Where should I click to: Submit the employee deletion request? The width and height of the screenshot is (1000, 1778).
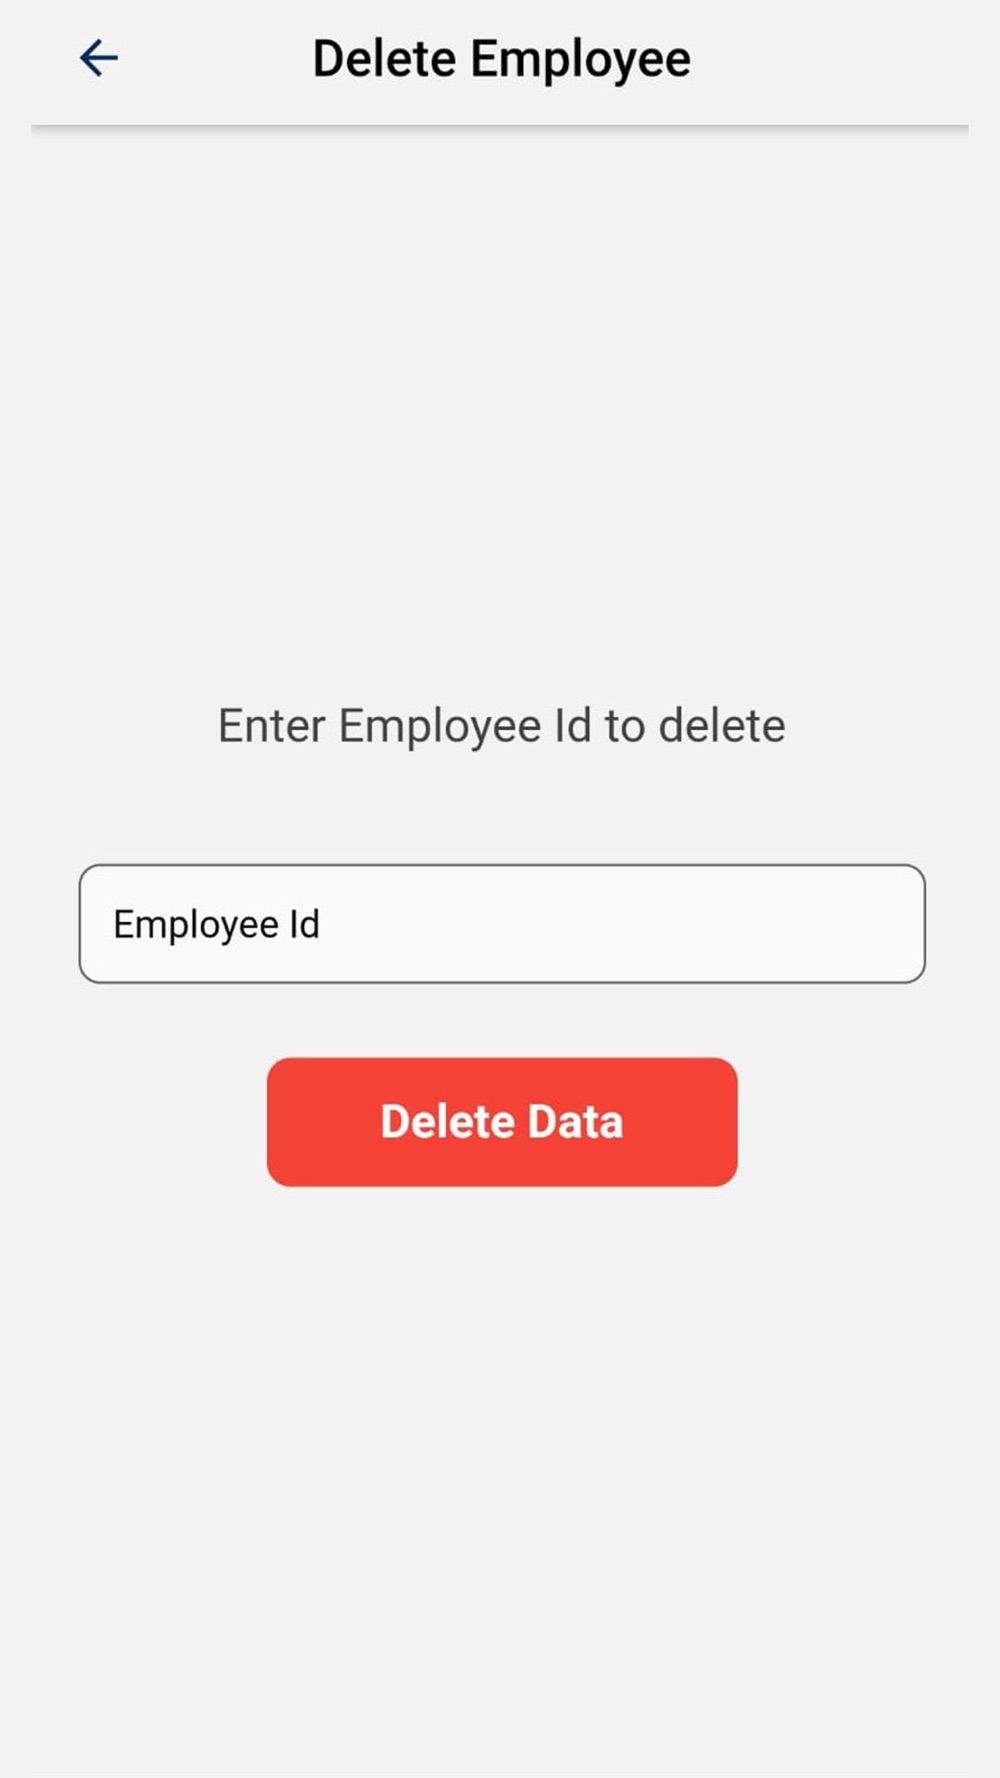tap(502, 1122)
